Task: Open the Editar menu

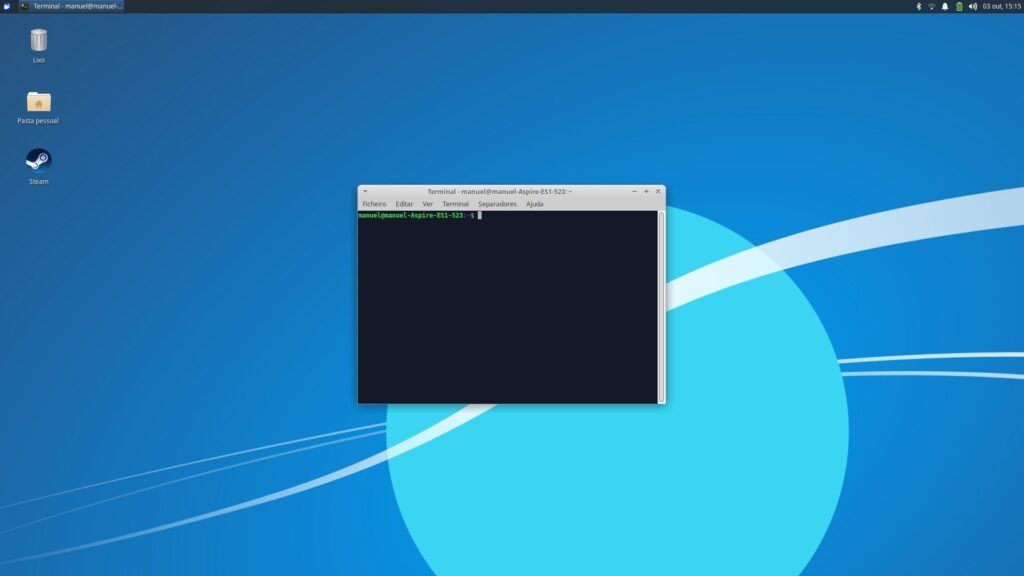Action: [404, 204]
